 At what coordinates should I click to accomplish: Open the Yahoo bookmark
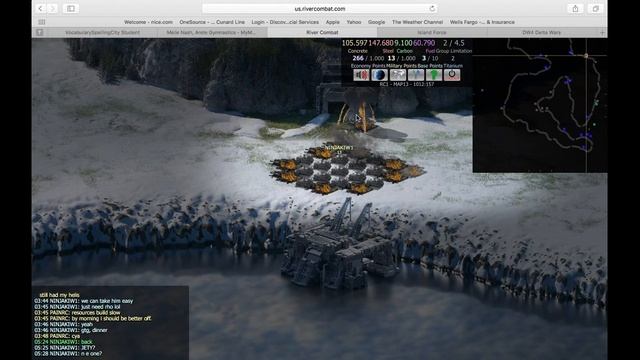[354, 22]
